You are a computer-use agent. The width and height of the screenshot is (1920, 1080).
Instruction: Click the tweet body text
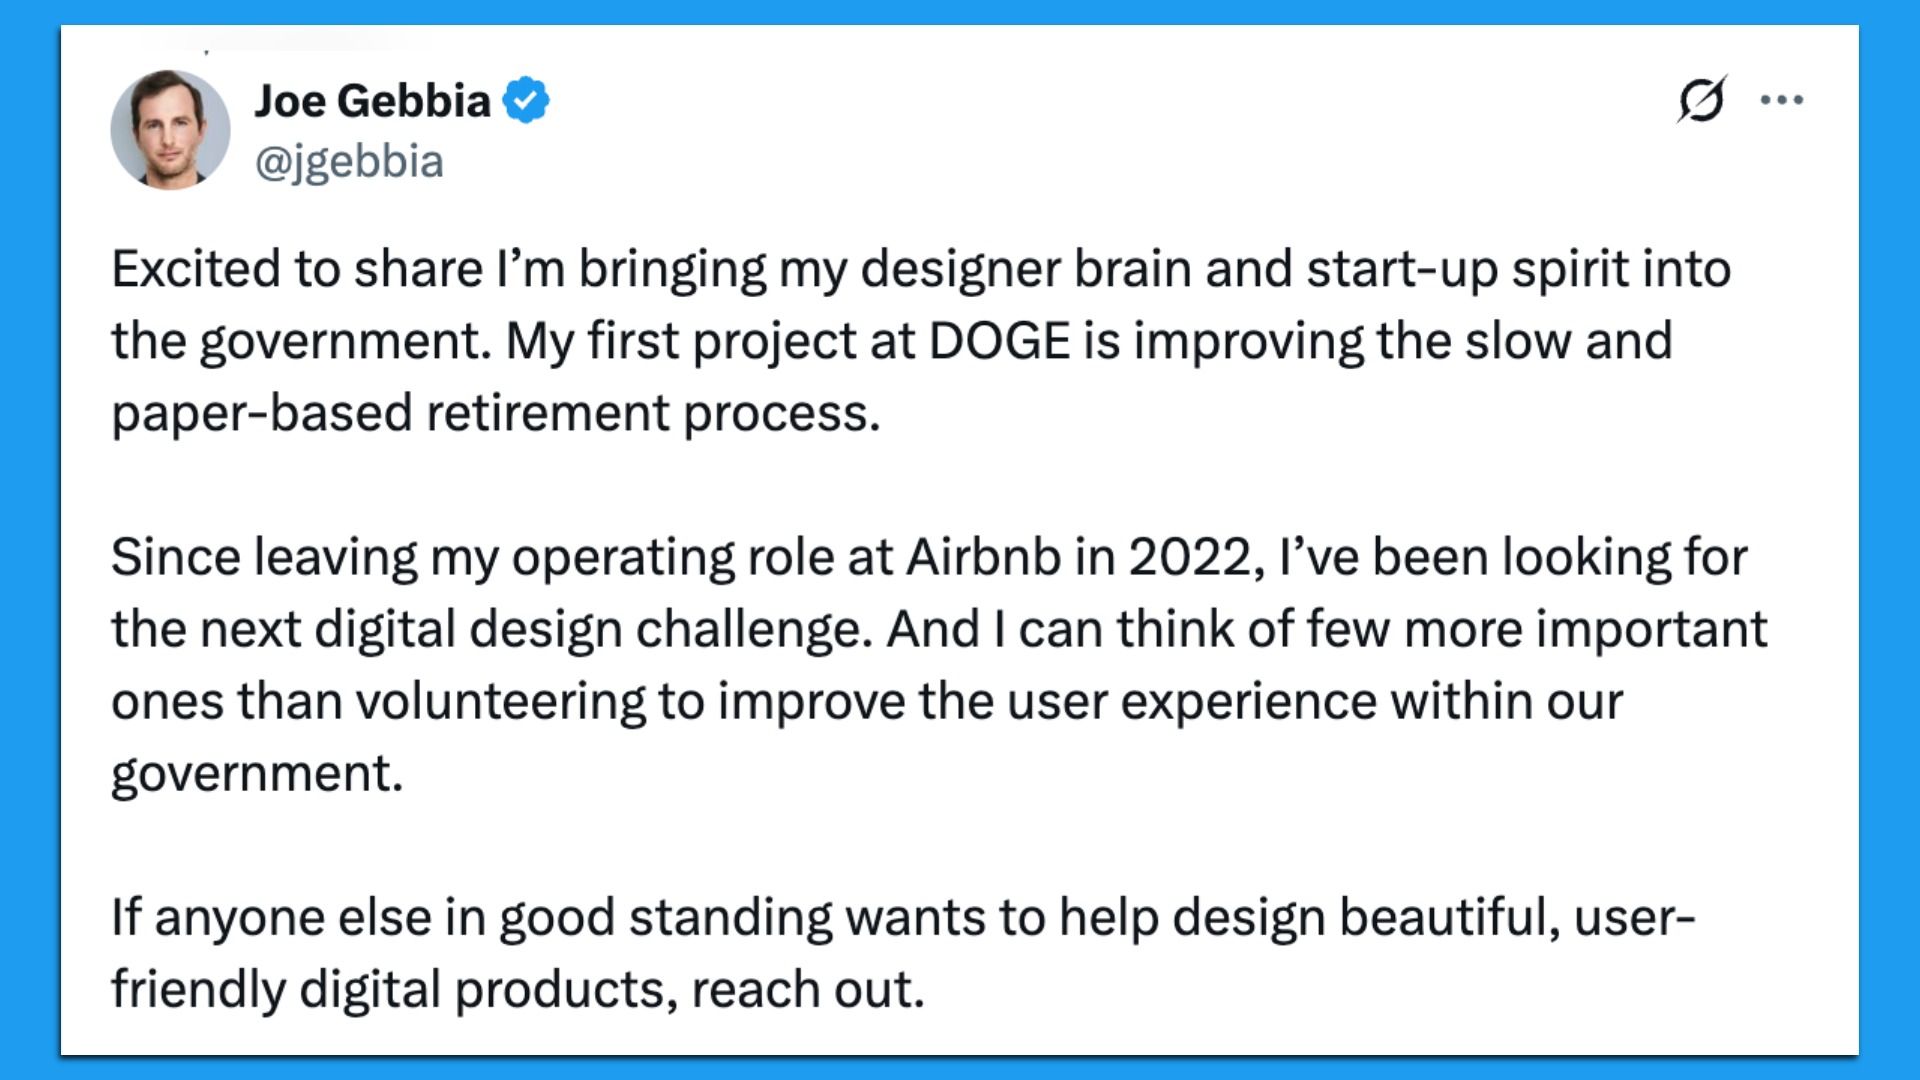click(900, 628)
